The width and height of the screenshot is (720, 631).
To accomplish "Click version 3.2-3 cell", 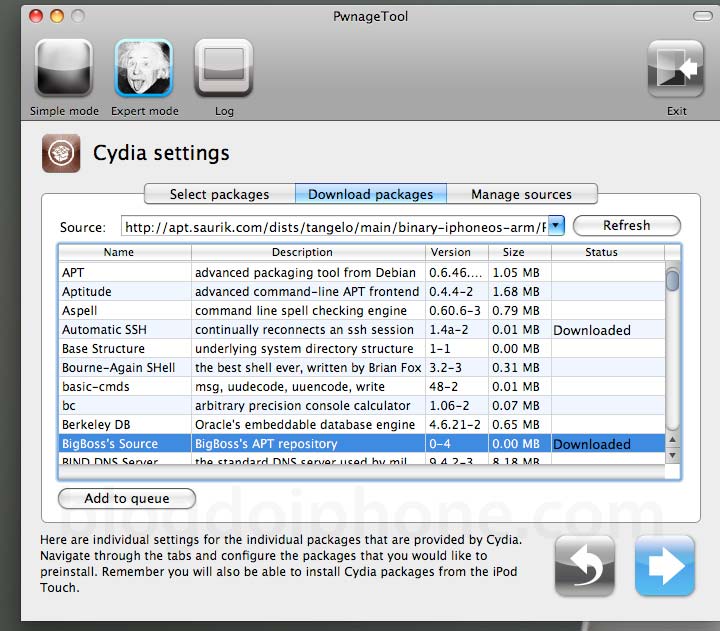I will pos(445,368).
